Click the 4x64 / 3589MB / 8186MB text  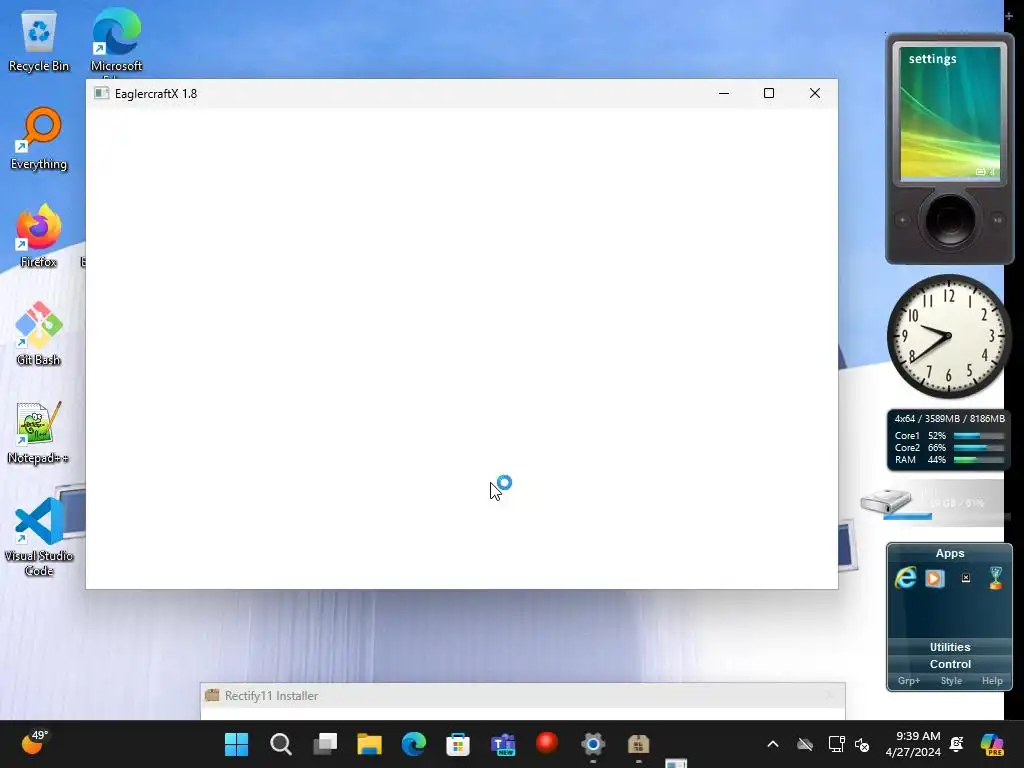(x=950, y=419)
